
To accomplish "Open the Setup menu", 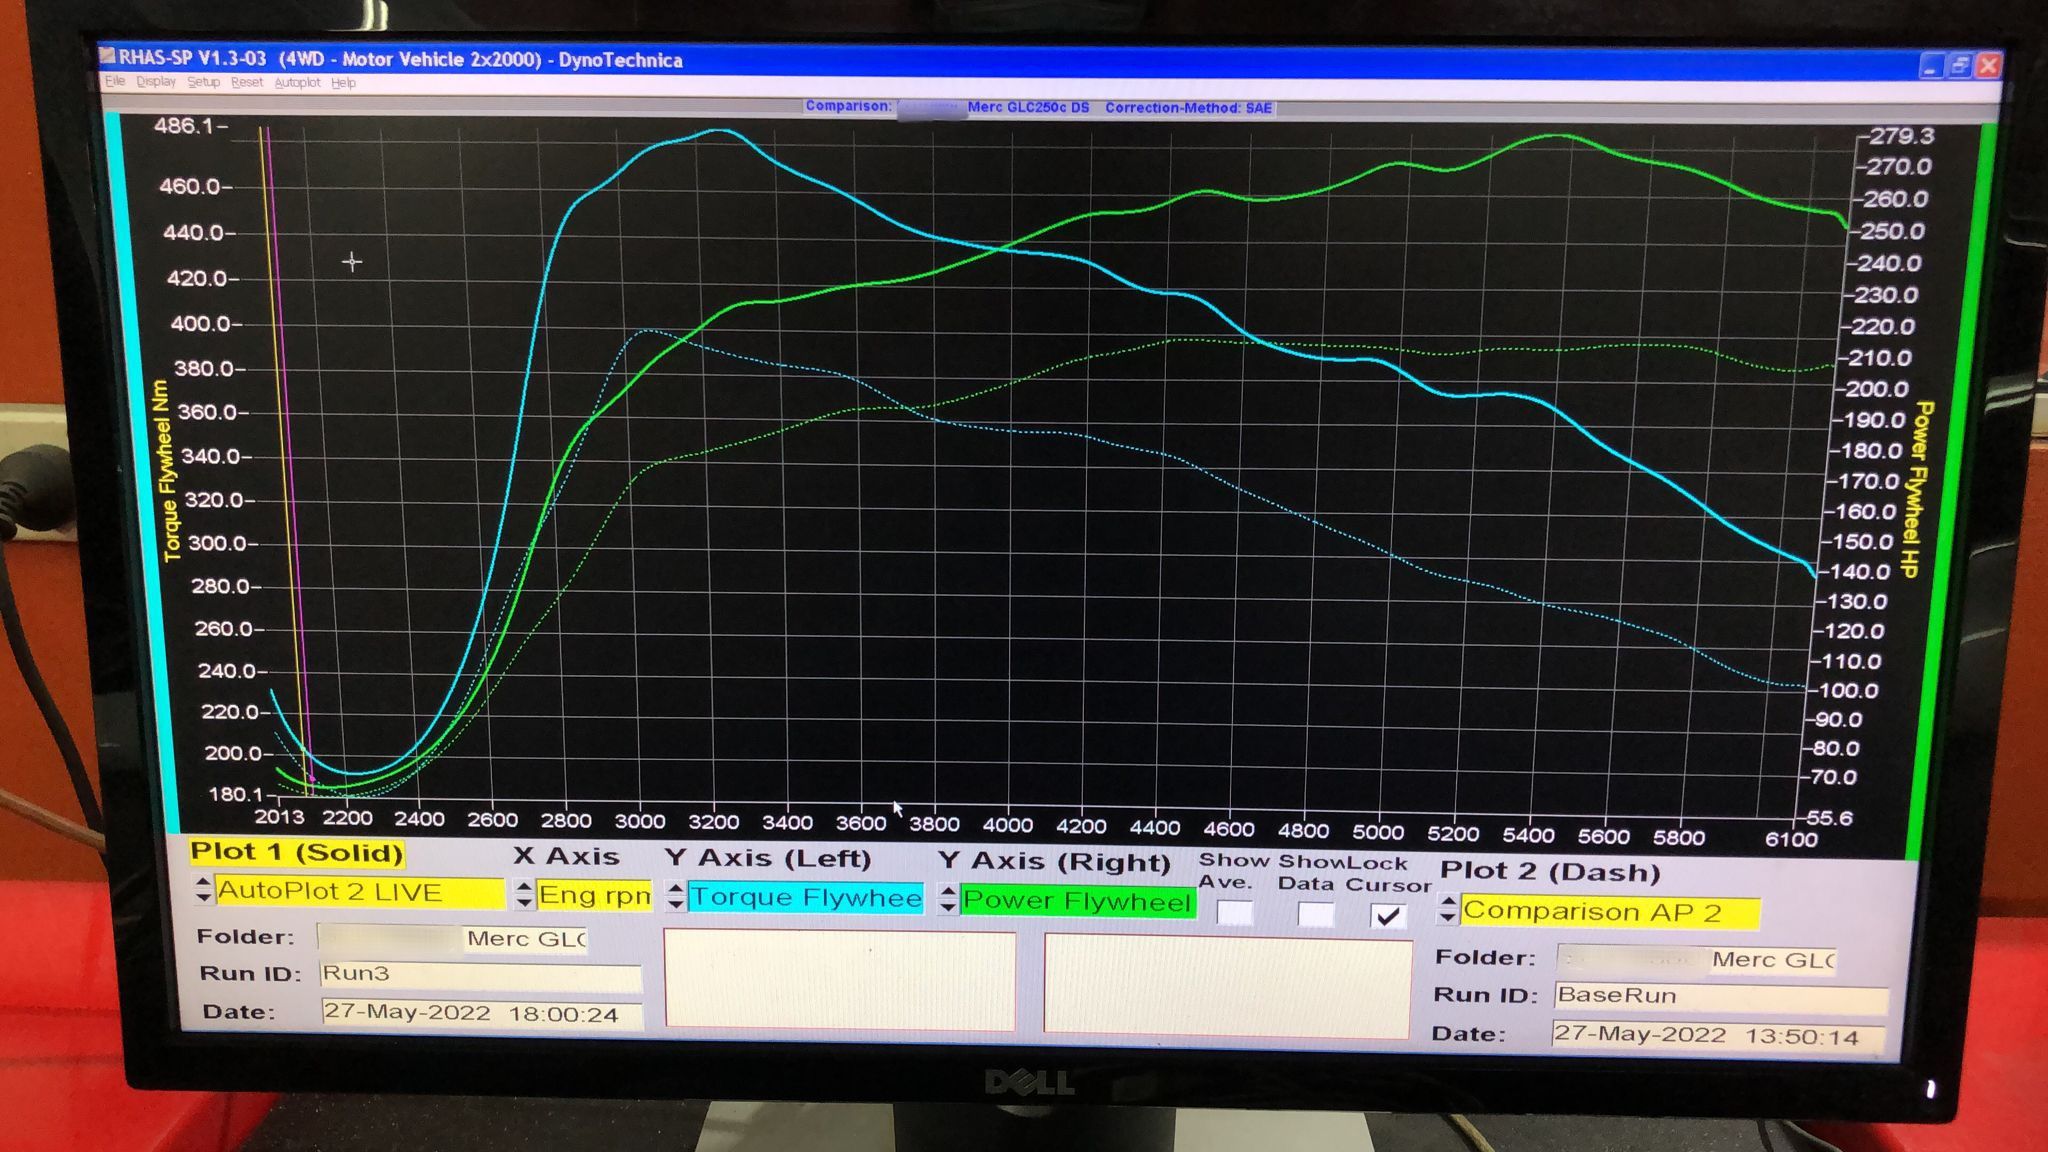I will coord(203,82).
